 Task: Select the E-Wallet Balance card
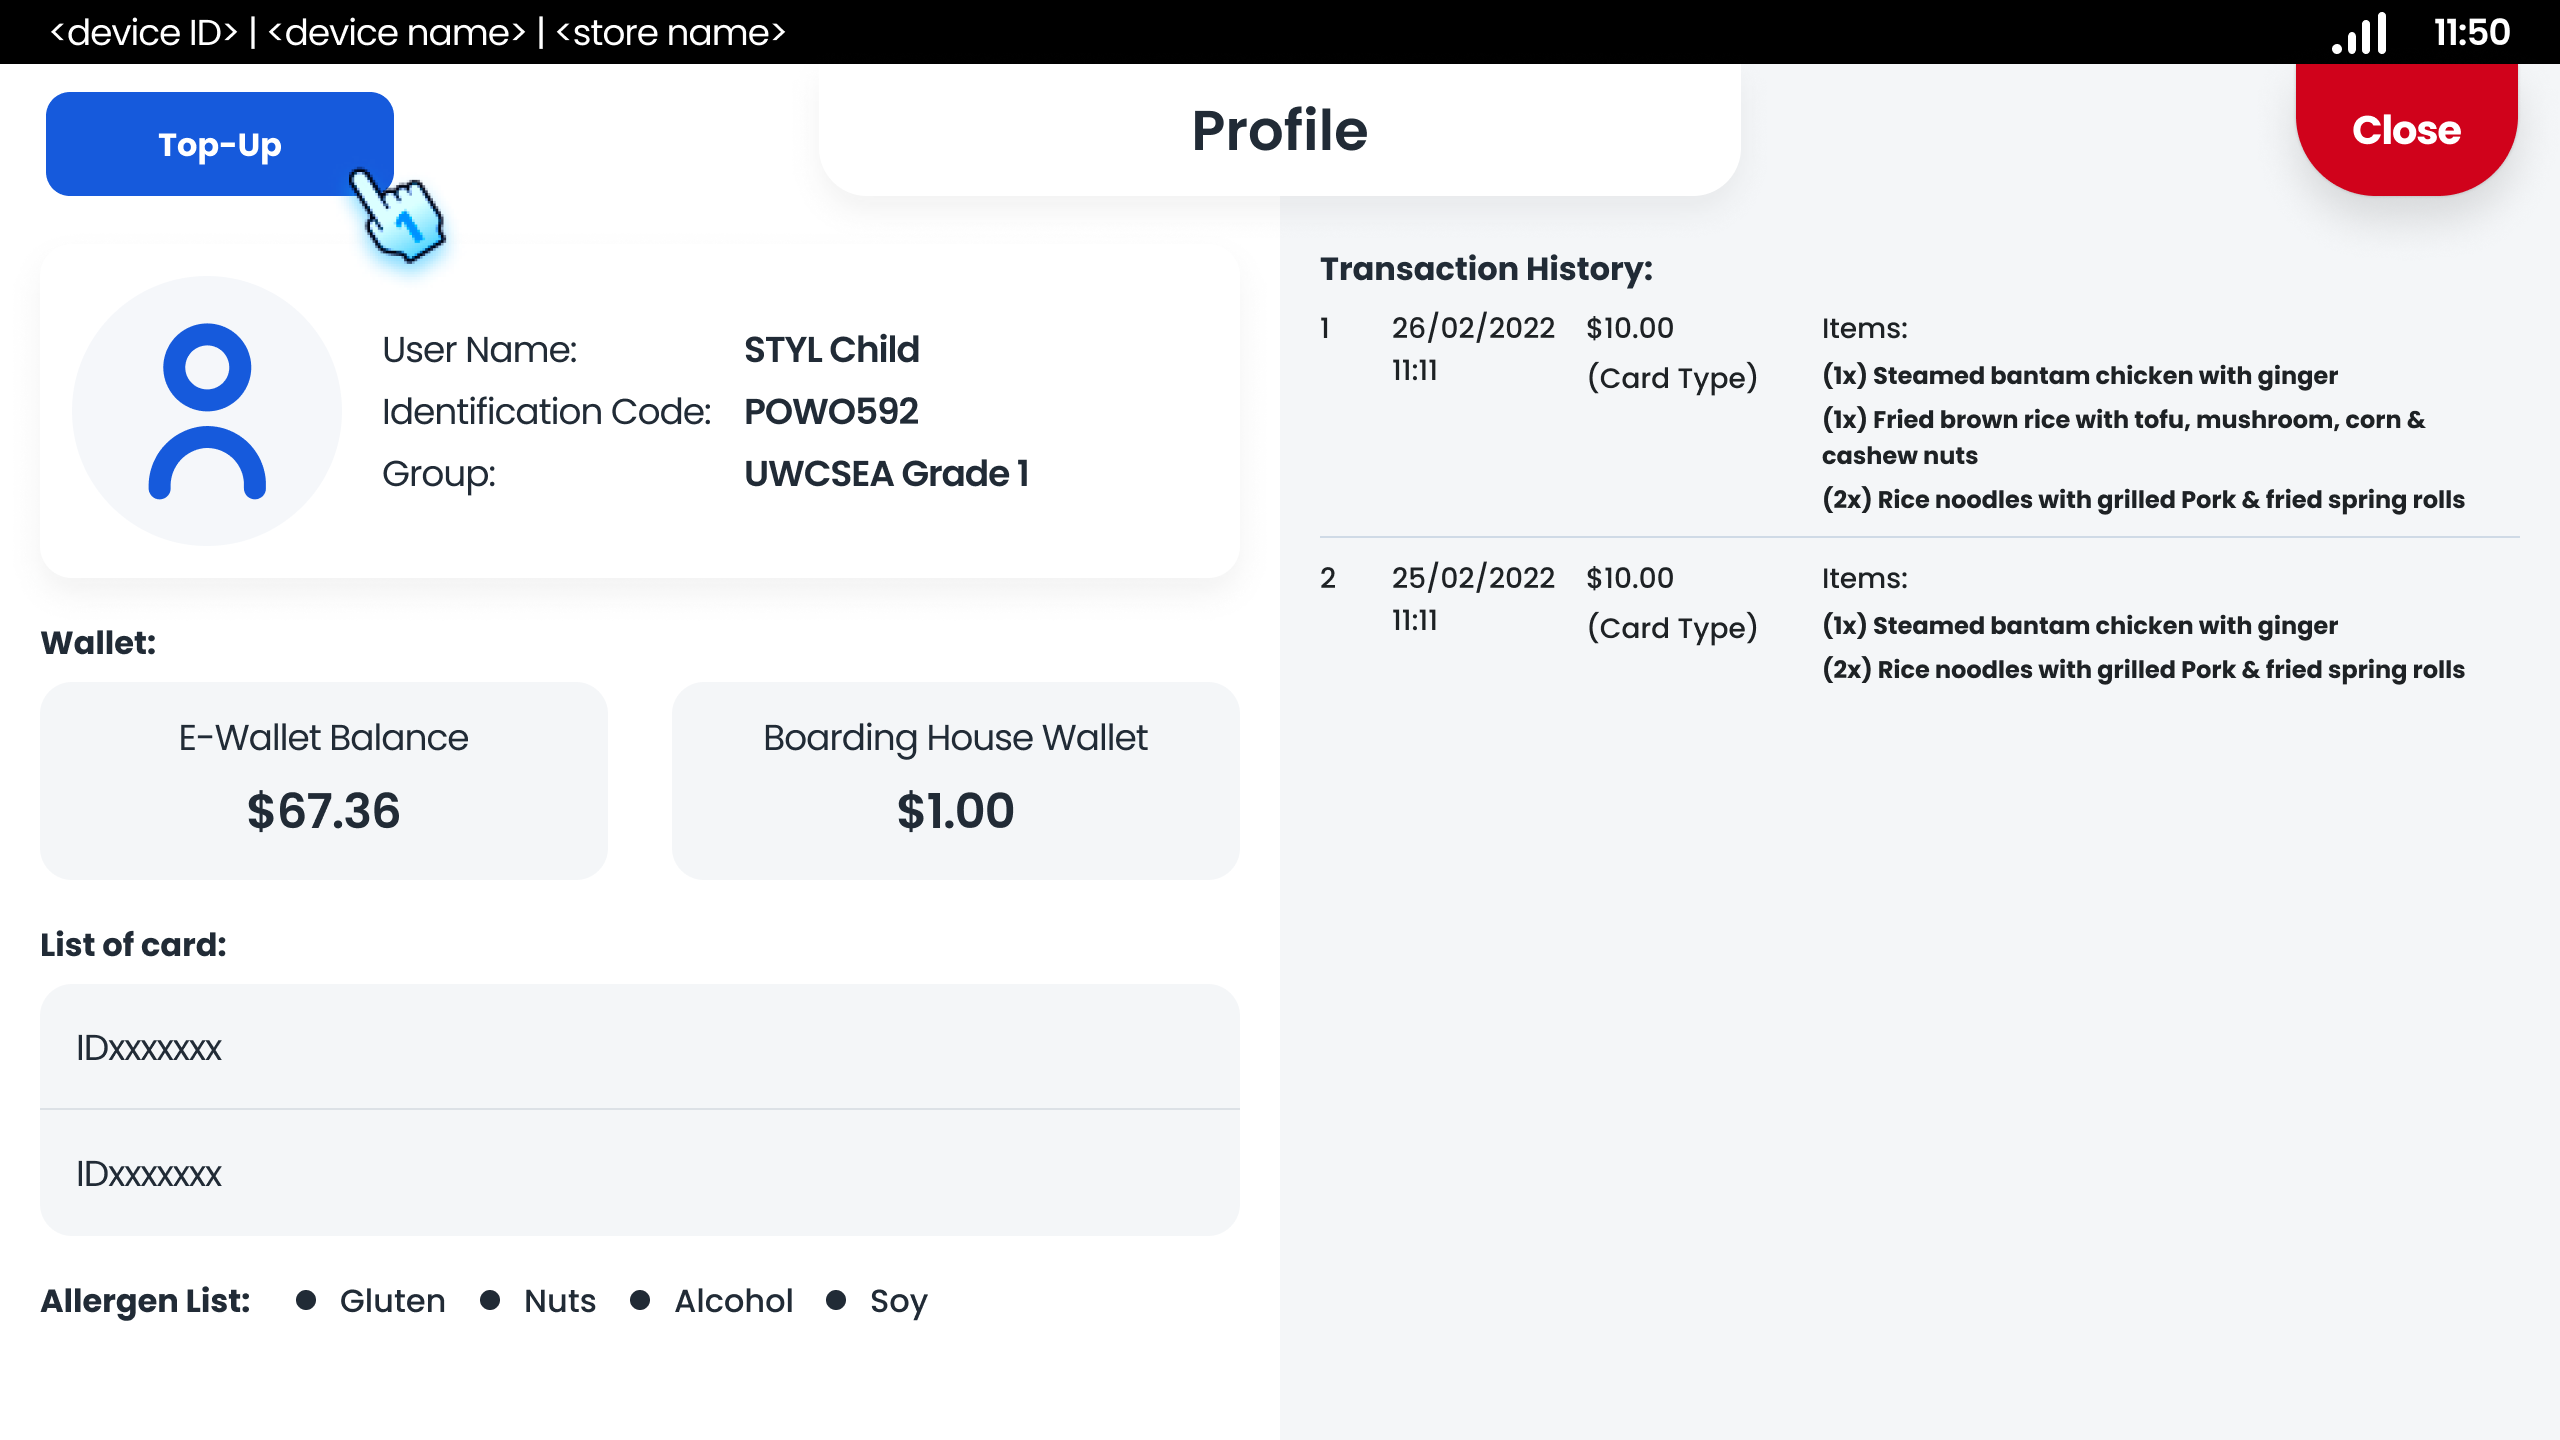(x=323, y=780)
